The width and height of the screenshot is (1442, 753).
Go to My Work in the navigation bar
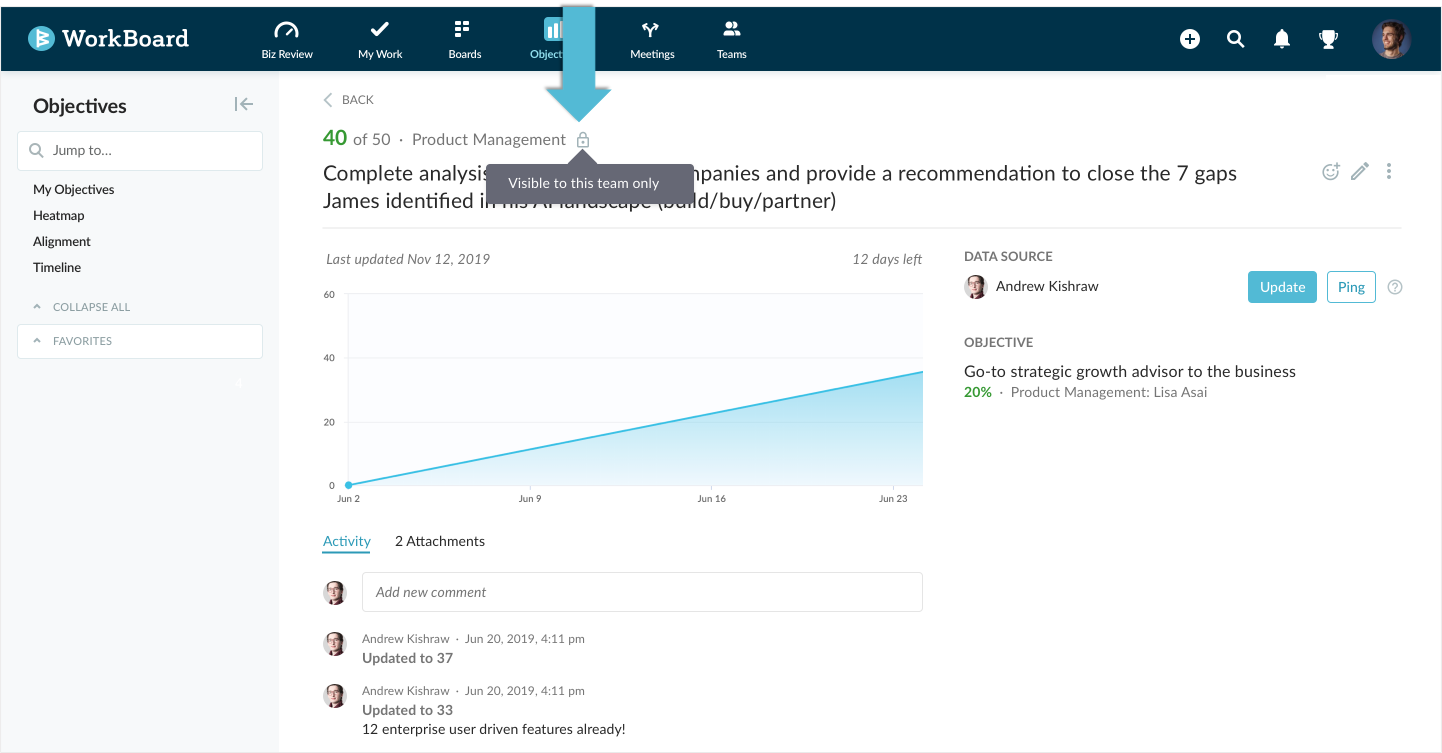point(380,40)
